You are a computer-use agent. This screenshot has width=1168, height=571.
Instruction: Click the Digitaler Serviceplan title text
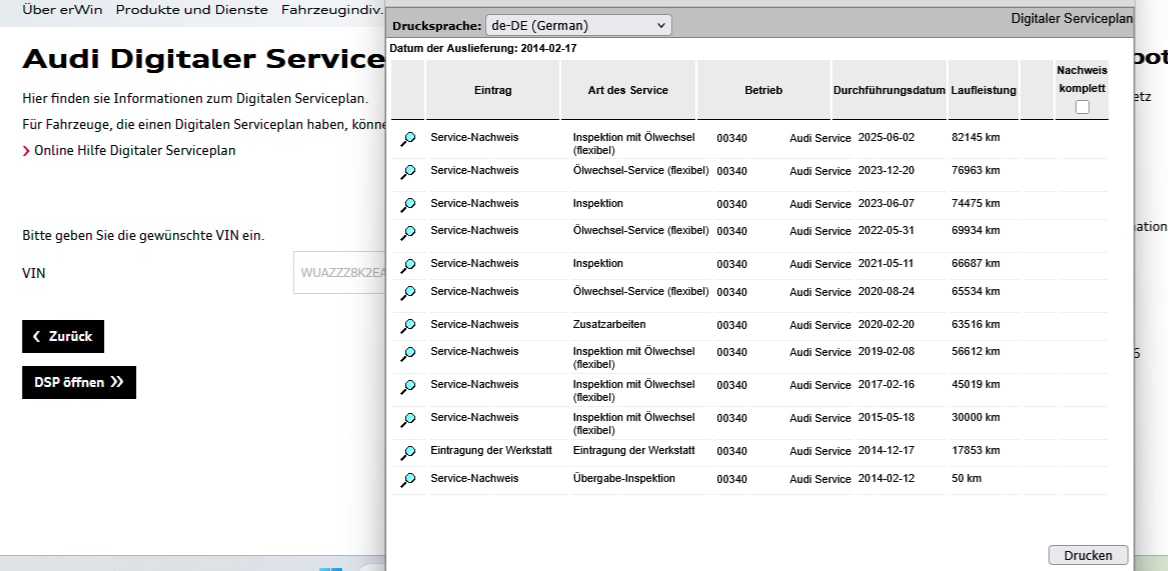click(1072, 19)
